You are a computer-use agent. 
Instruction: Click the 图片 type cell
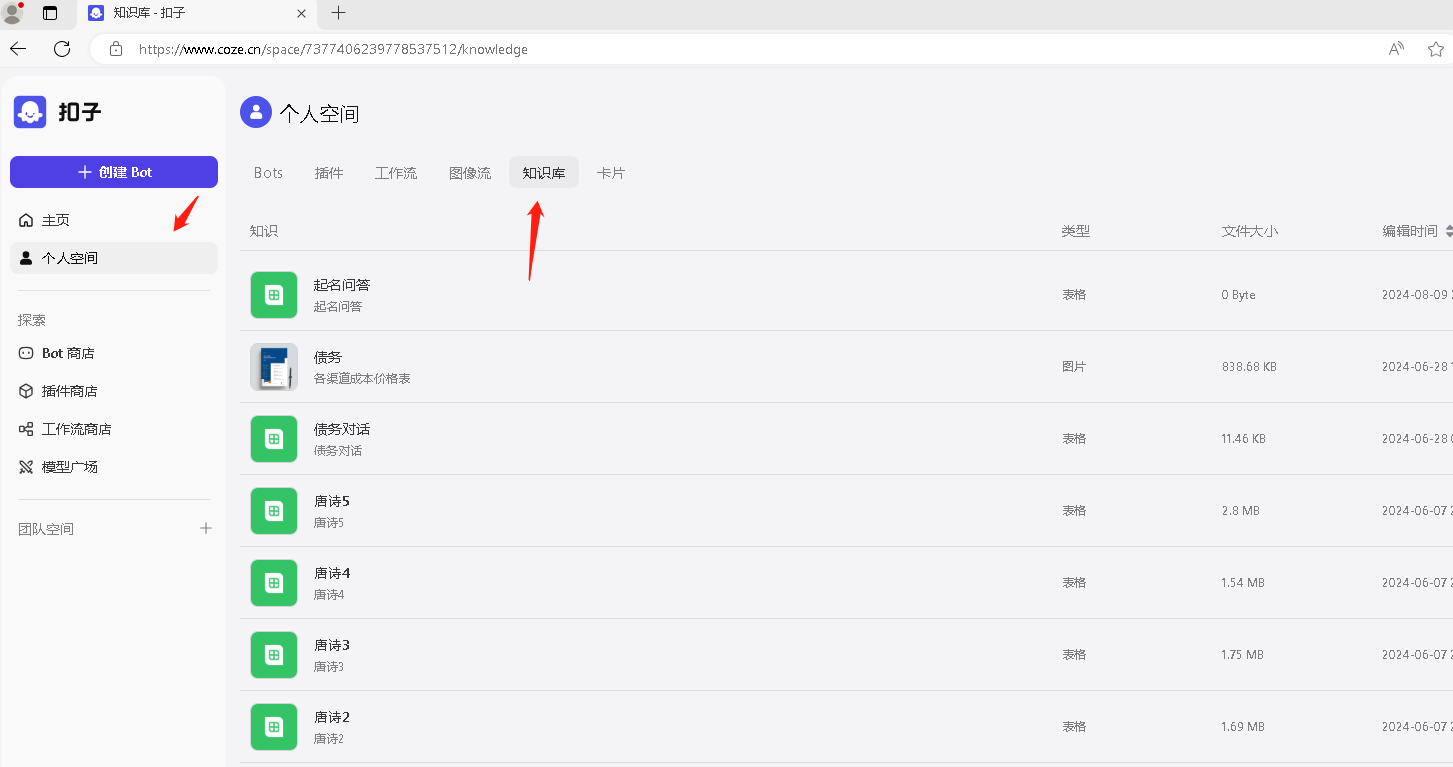click(1074, 367)
